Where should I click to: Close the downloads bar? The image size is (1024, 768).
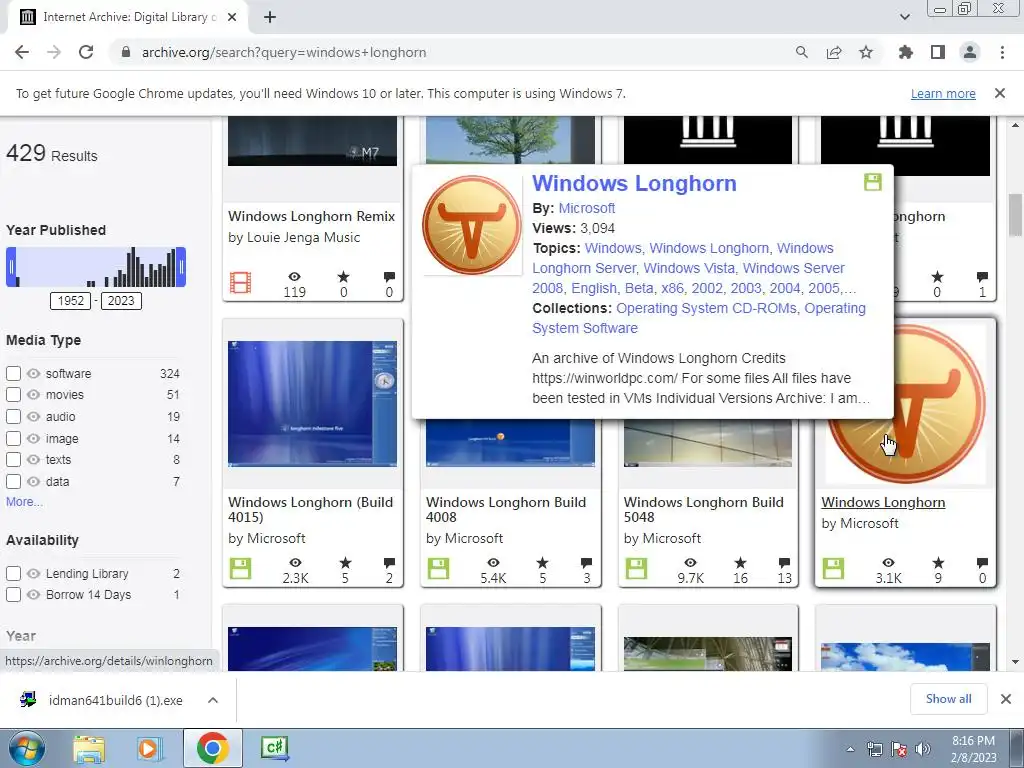click(1006, 699)
